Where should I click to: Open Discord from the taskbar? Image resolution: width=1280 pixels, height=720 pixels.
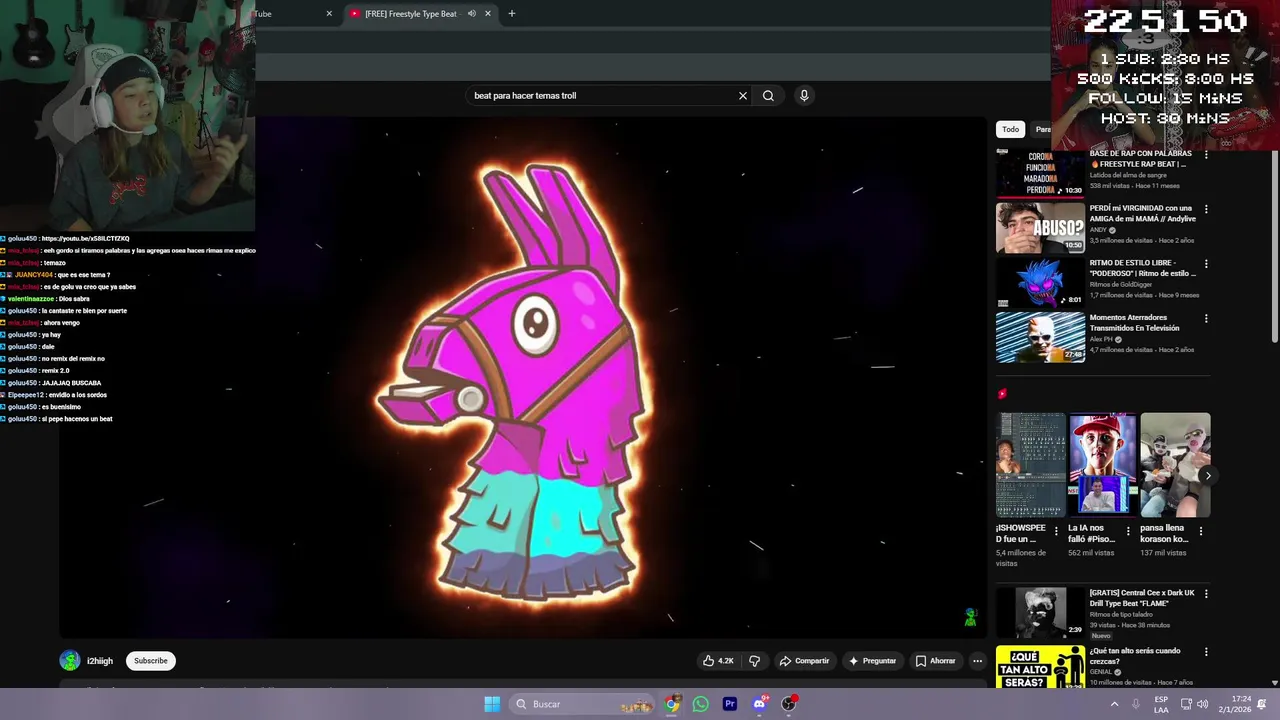coord(759,704)
